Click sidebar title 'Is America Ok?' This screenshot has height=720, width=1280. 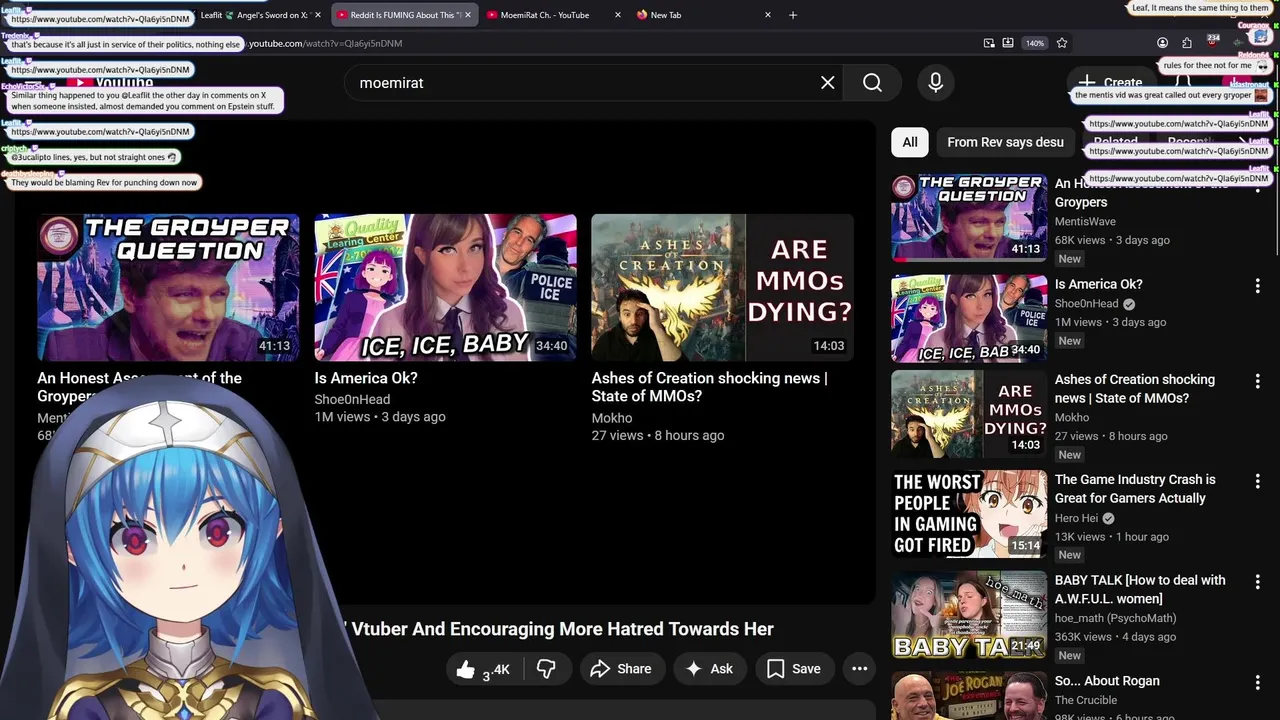pyautogui.click(x=1098, y=284)
